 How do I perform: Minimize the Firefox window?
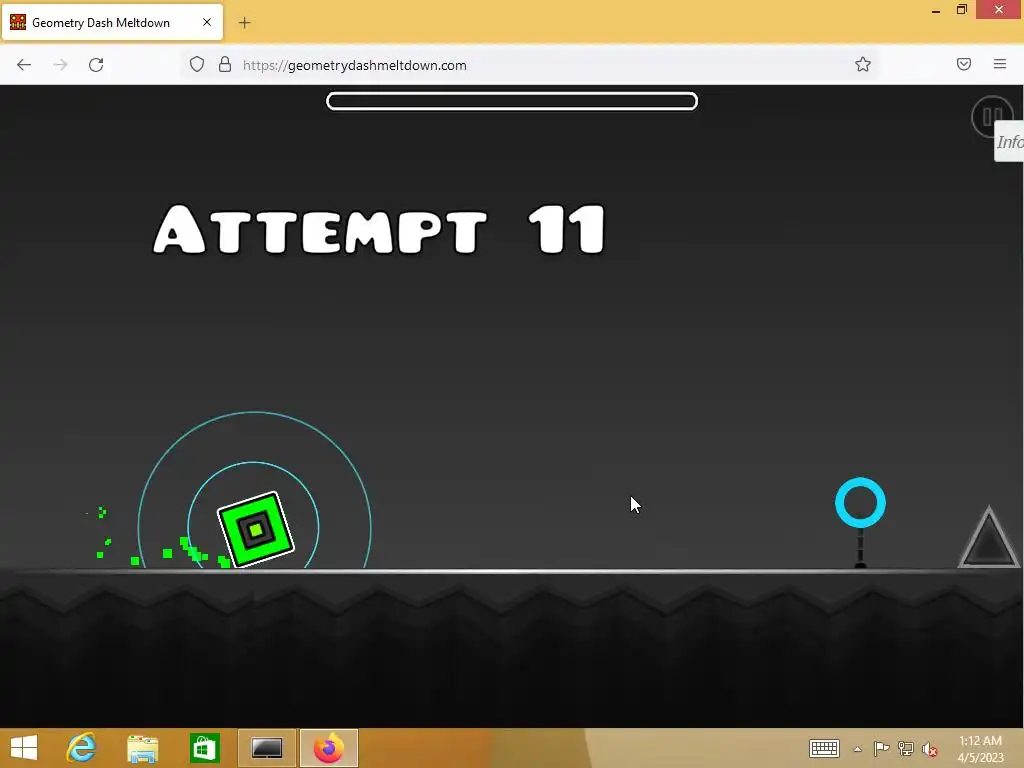click(935, 10)
